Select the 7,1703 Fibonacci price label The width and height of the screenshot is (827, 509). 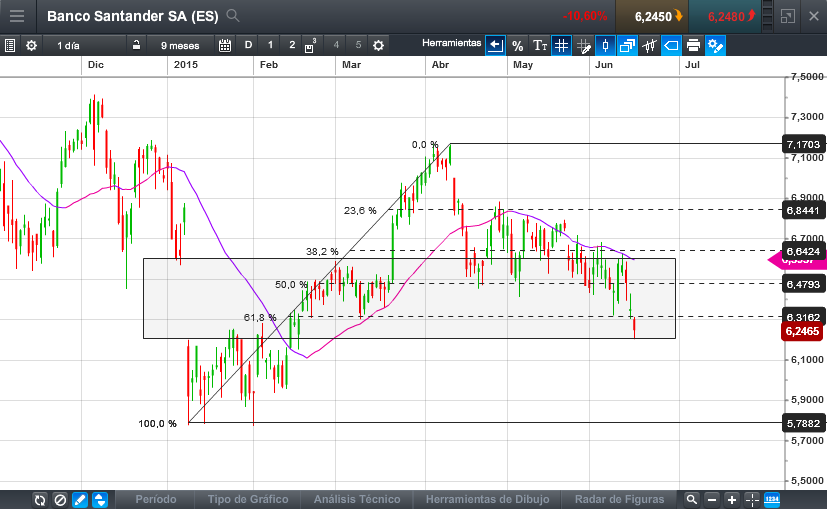[803, 145]
